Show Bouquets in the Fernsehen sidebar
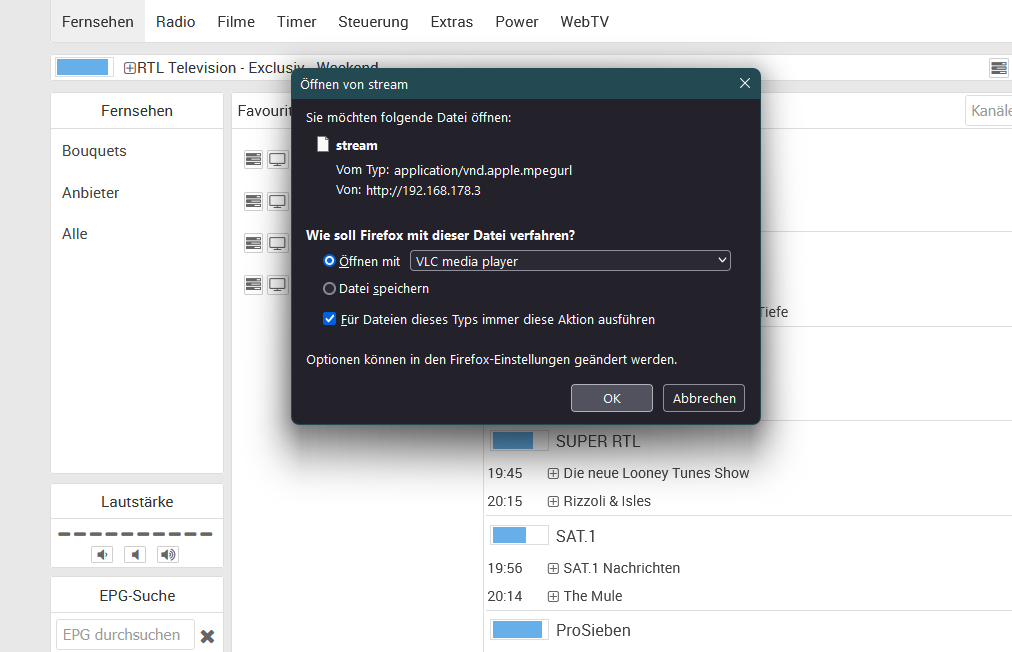This screenshot has width=1012, height=652. (94, 151)
